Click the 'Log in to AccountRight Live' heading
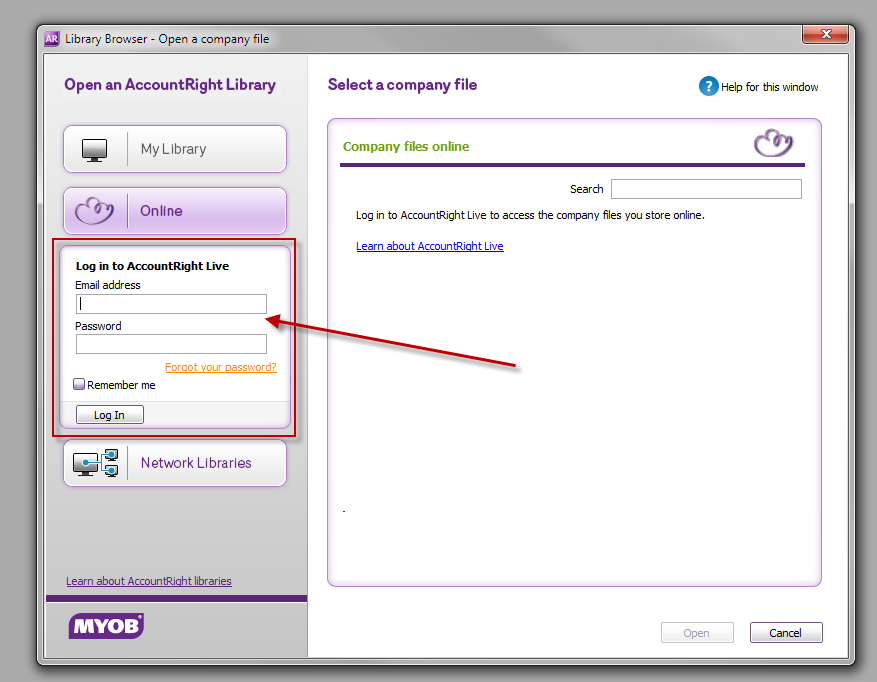This screenshot has width=877, height=682. pos(152,266)
